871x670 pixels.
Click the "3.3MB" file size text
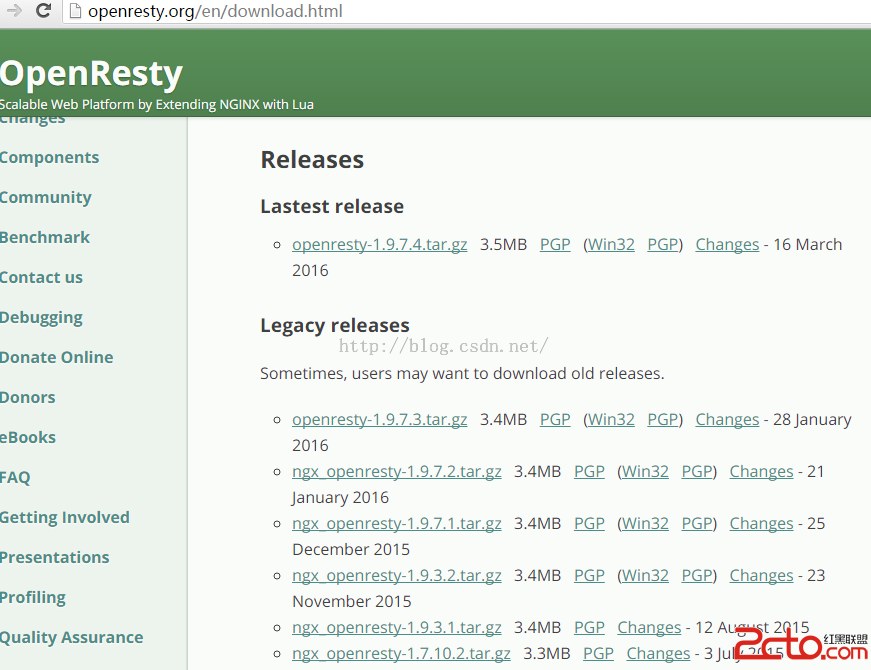pos(547,654)
